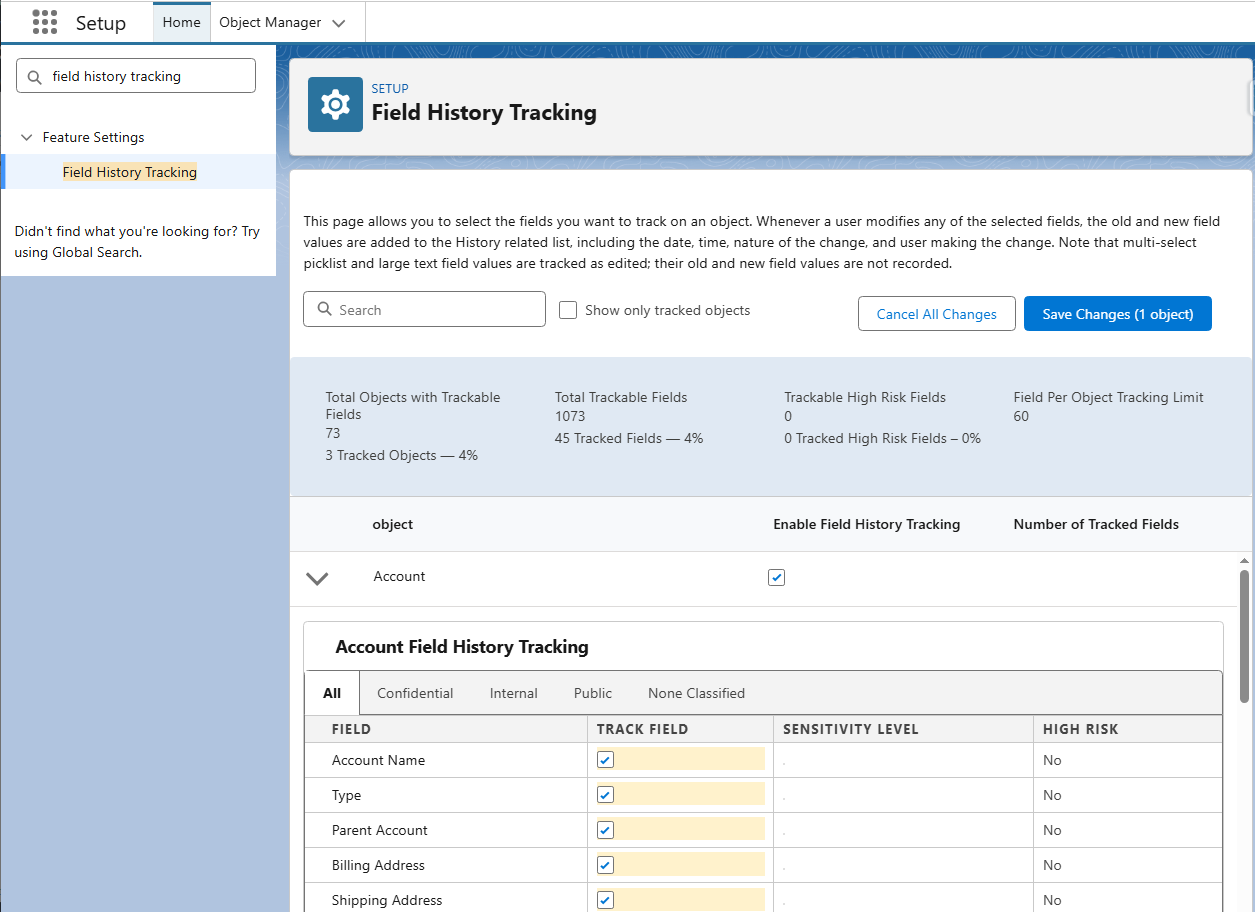Viewport: 1255px width, 912px height.
Task: Click the object list vertical scrollbar
Action: coord(1245,636)
